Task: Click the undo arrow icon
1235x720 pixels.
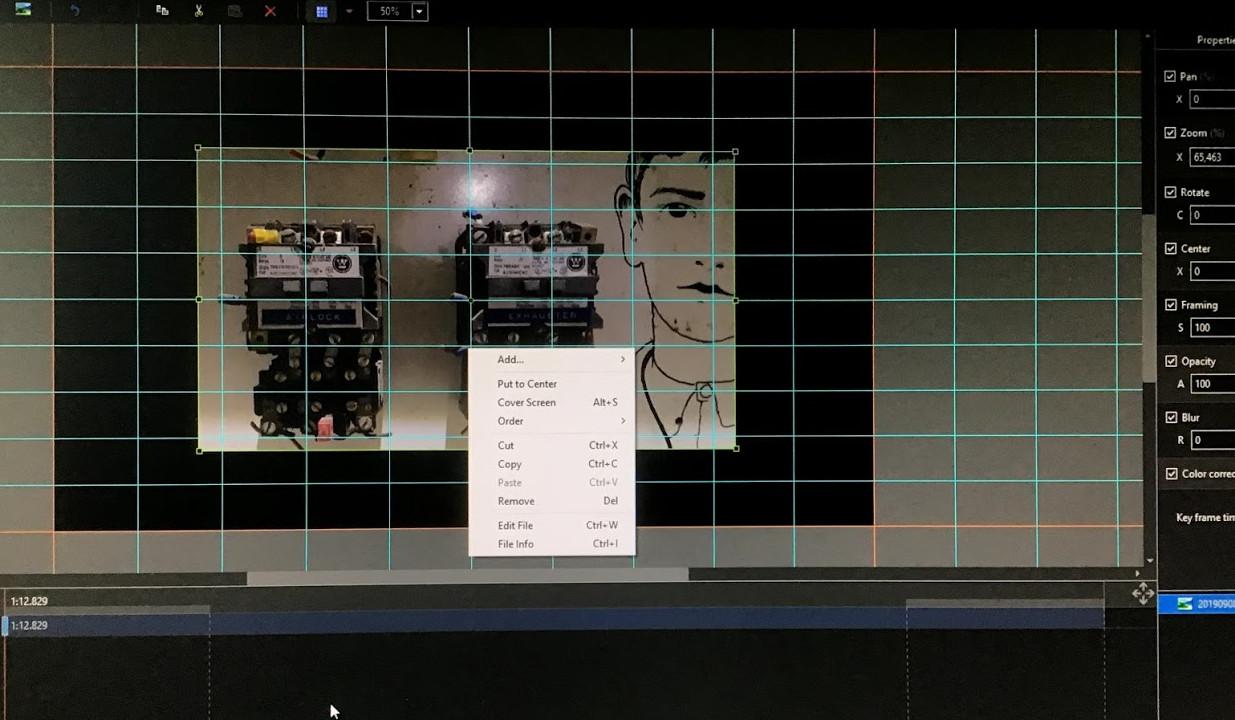Action: pos(75,11)
